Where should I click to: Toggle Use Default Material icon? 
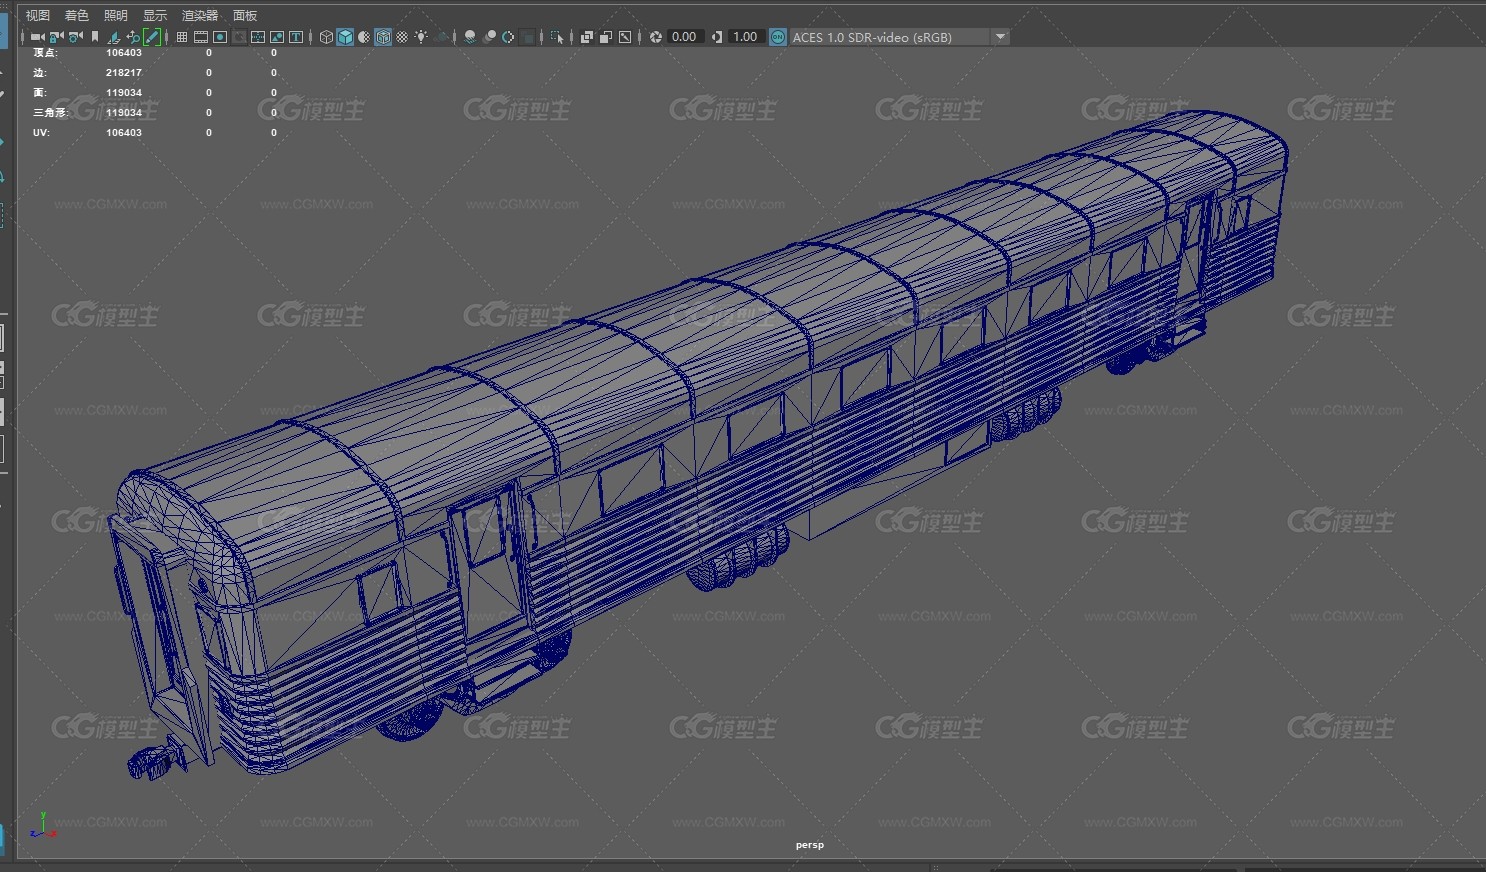(364, 37)
